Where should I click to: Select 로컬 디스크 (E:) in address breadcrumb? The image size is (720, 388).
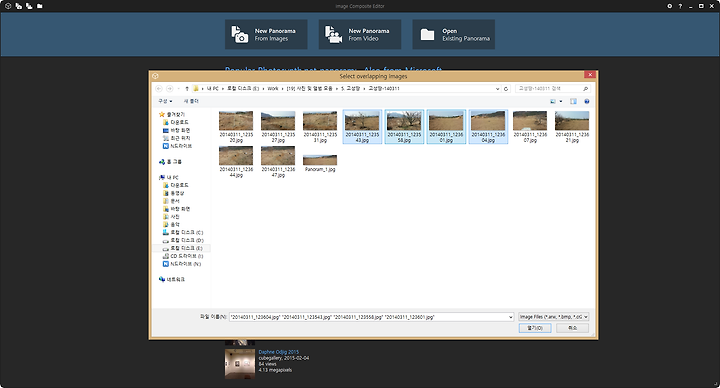click(243, 89)
